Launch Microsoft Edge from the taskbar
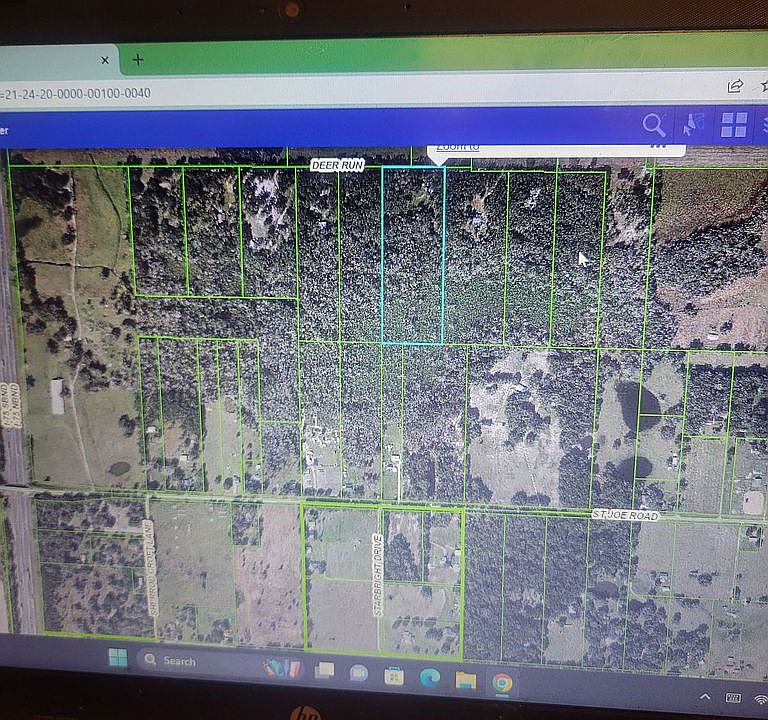Viewport: 768px width, 720px height. 430,678
